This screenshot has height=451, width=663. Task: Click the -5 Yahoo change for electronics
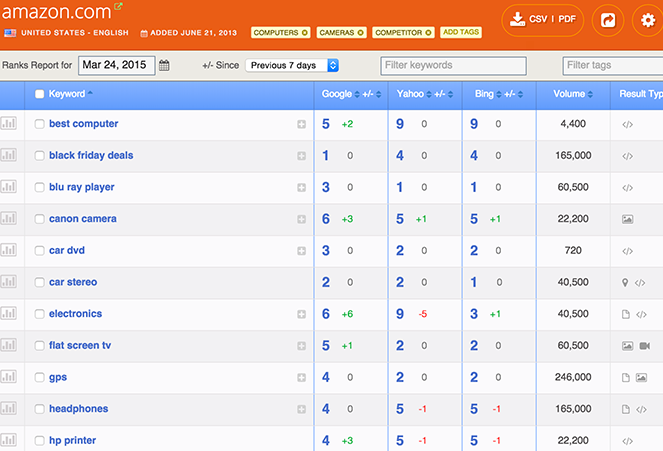pos(422,314)
